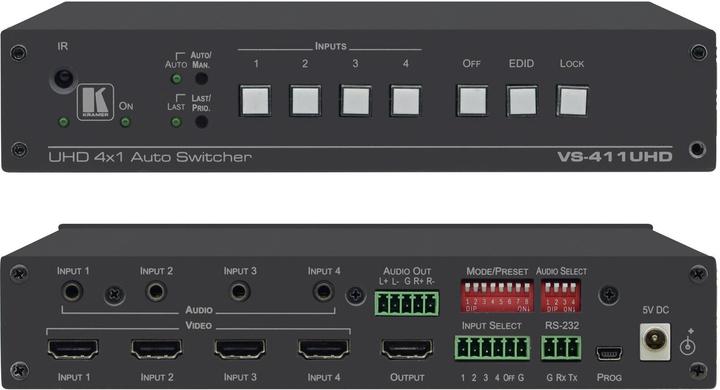Click the Input 3 audio jack
This screenshot has height=390, width=720.
point(240,291)
